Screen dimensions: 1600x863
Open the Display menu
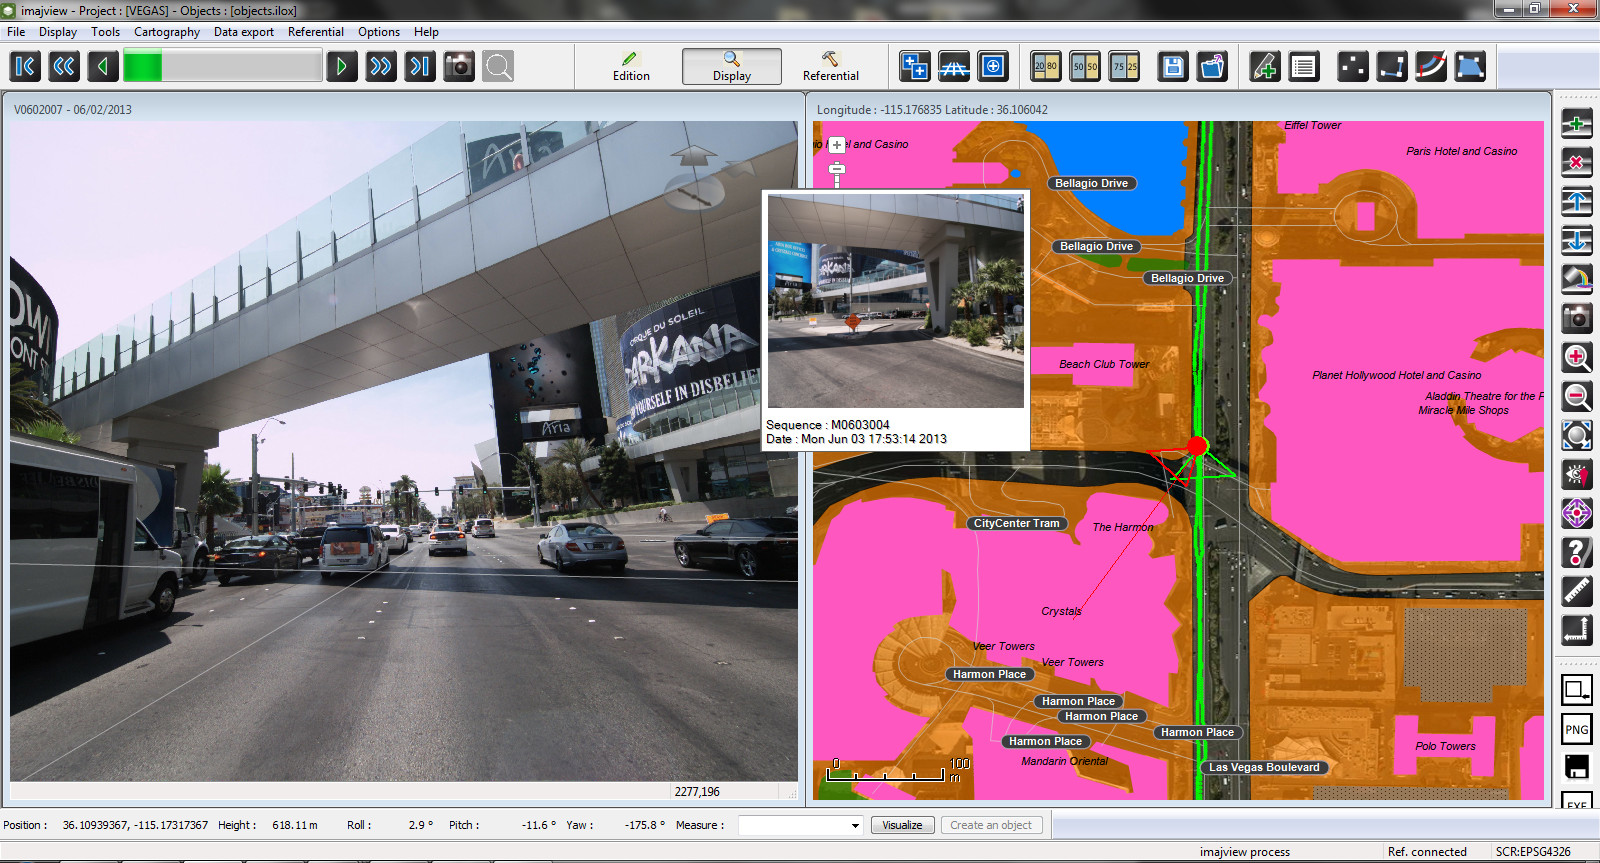click(58, 32)
